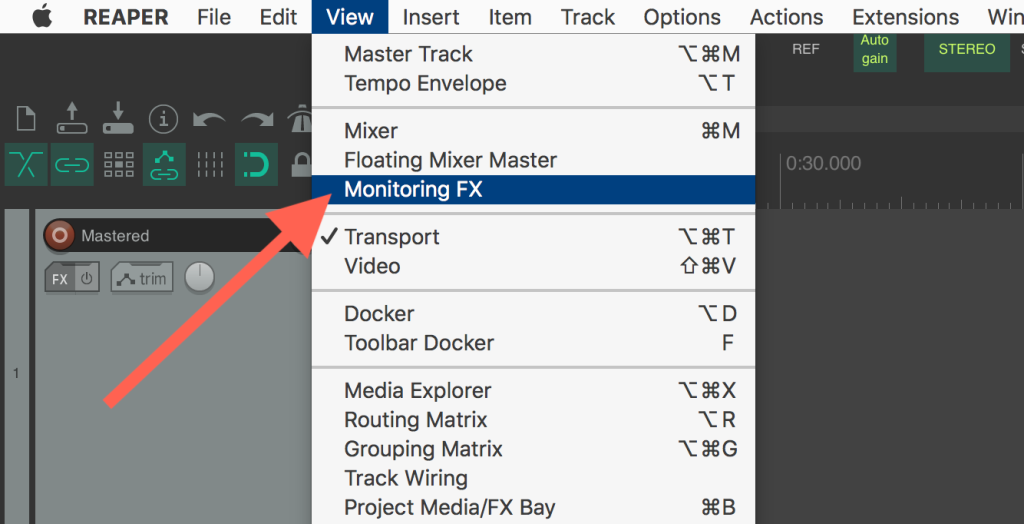This screenshot has width=1024, height=524.
Task: Open Routing Matrix from menu
Action: pyautogui.click(x=534, y=419)
